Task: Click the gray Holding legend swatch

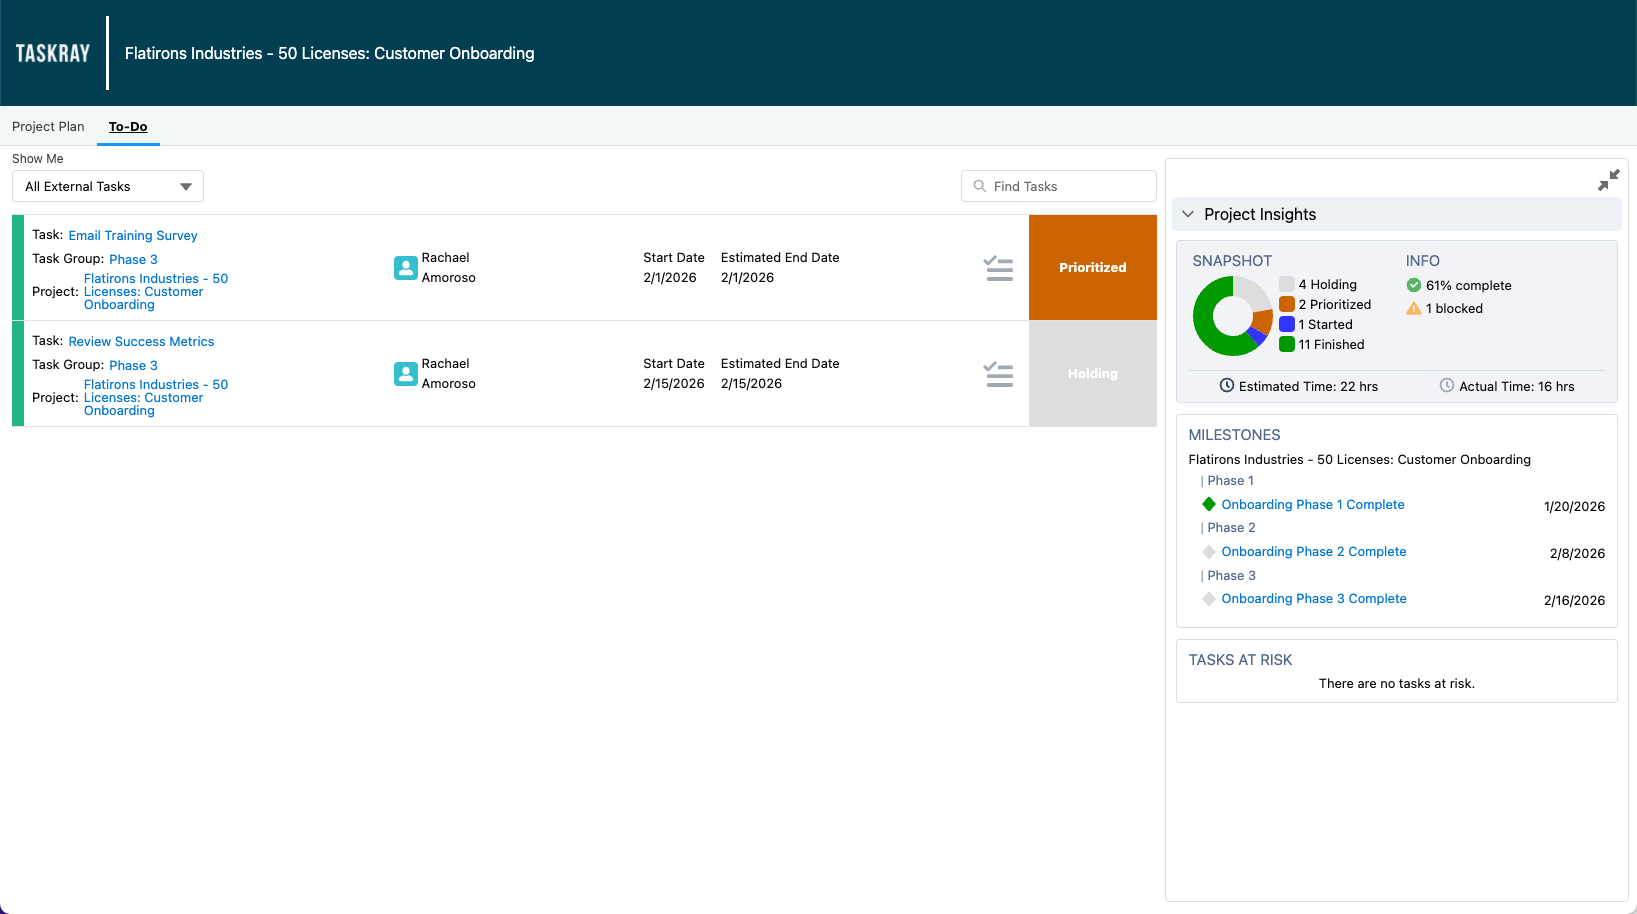Action: pos(1287,284)
